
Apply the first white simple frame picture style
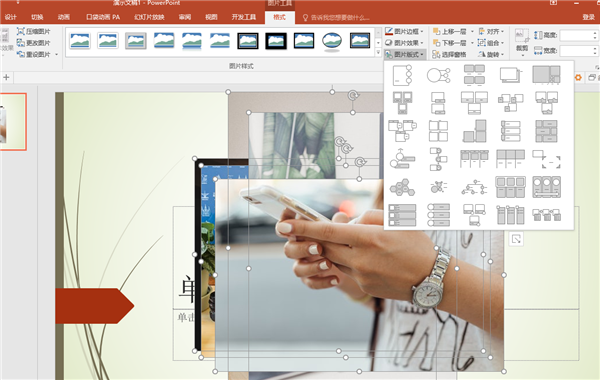click(x=80, y=41)
